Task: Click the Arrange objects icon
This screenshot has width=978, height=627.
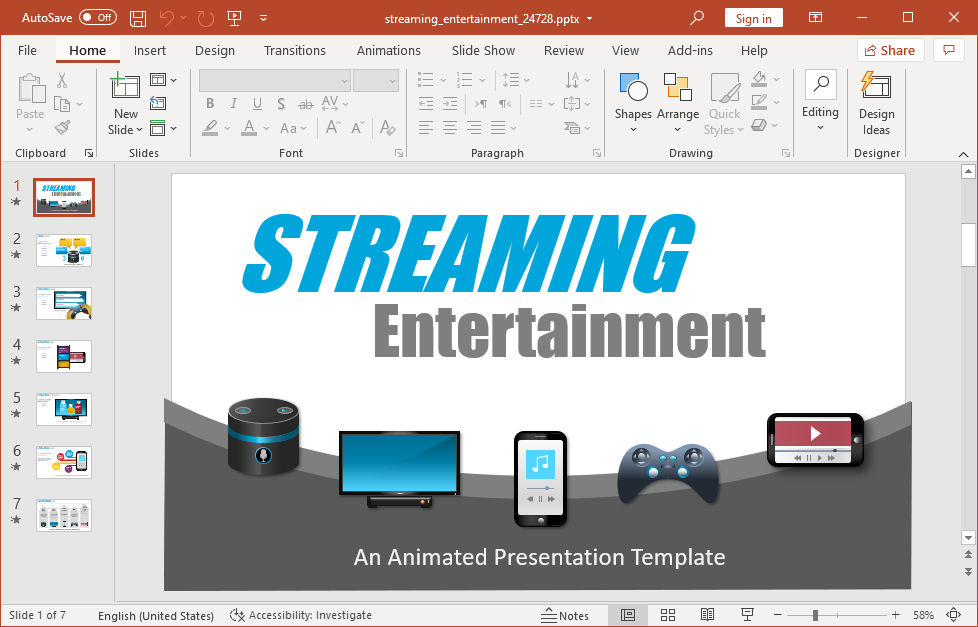Action: (x=677, y=98)
